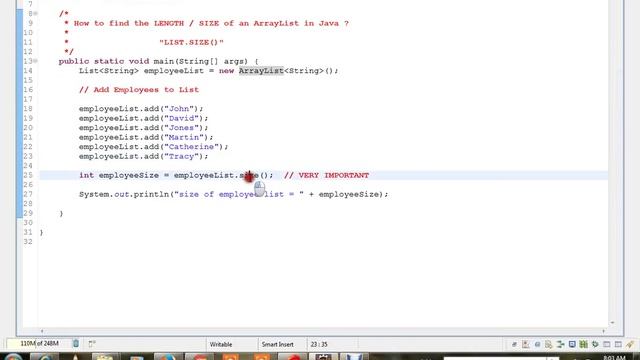Click the green branching arrows icon in status trim
The height and width of the screenshot is (360, 640).
pos(560,344)
